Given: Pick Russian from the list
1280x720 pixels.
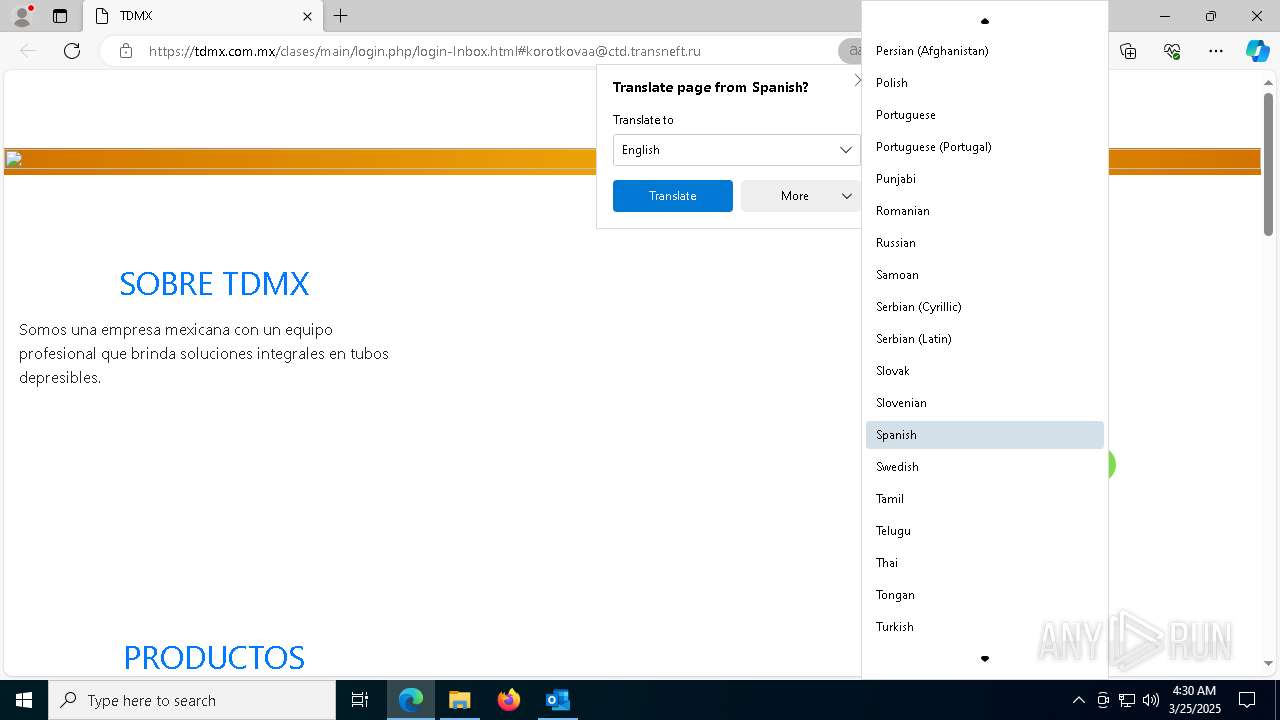Looking at the screenshot, I should coord(985,243).
